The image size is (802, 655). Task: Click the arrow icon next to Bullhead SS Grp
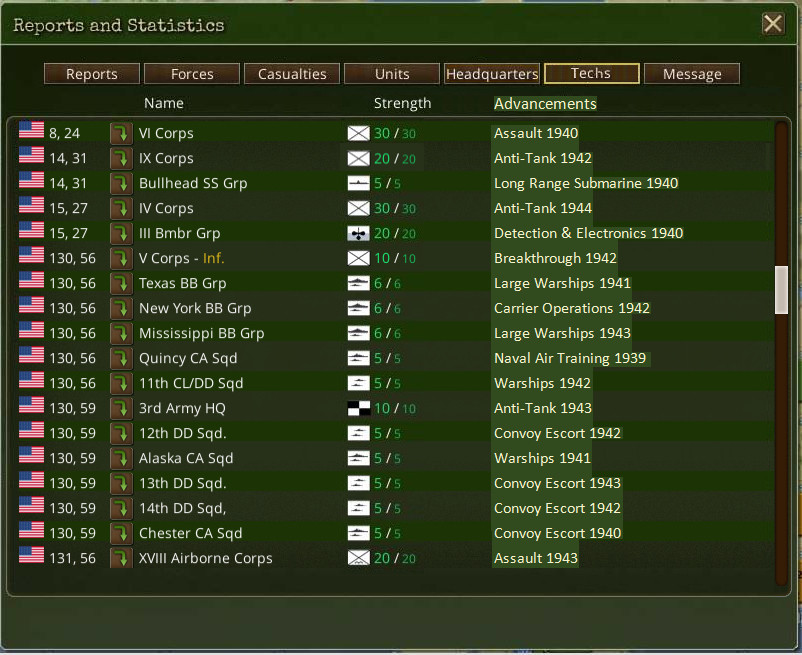click(x=121, y=184)
